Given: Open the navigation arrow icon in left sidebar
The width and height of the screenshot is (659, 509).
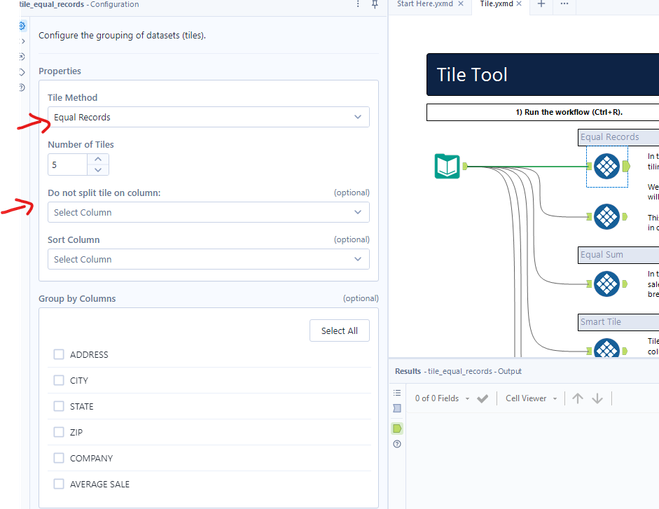Looking at the screenshot, I should pos(22,41).
